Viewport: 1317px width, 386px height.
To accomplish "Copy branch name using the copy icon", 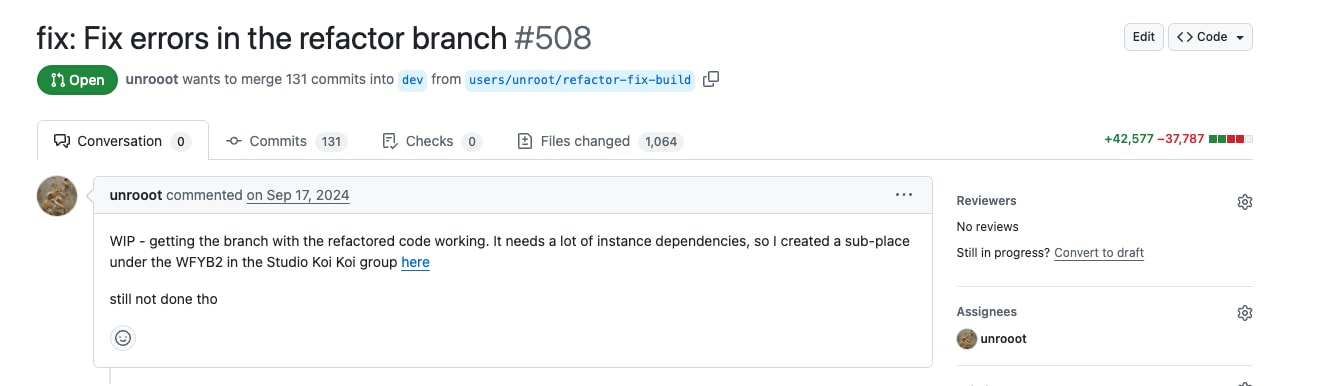I will tap(711, 79).
